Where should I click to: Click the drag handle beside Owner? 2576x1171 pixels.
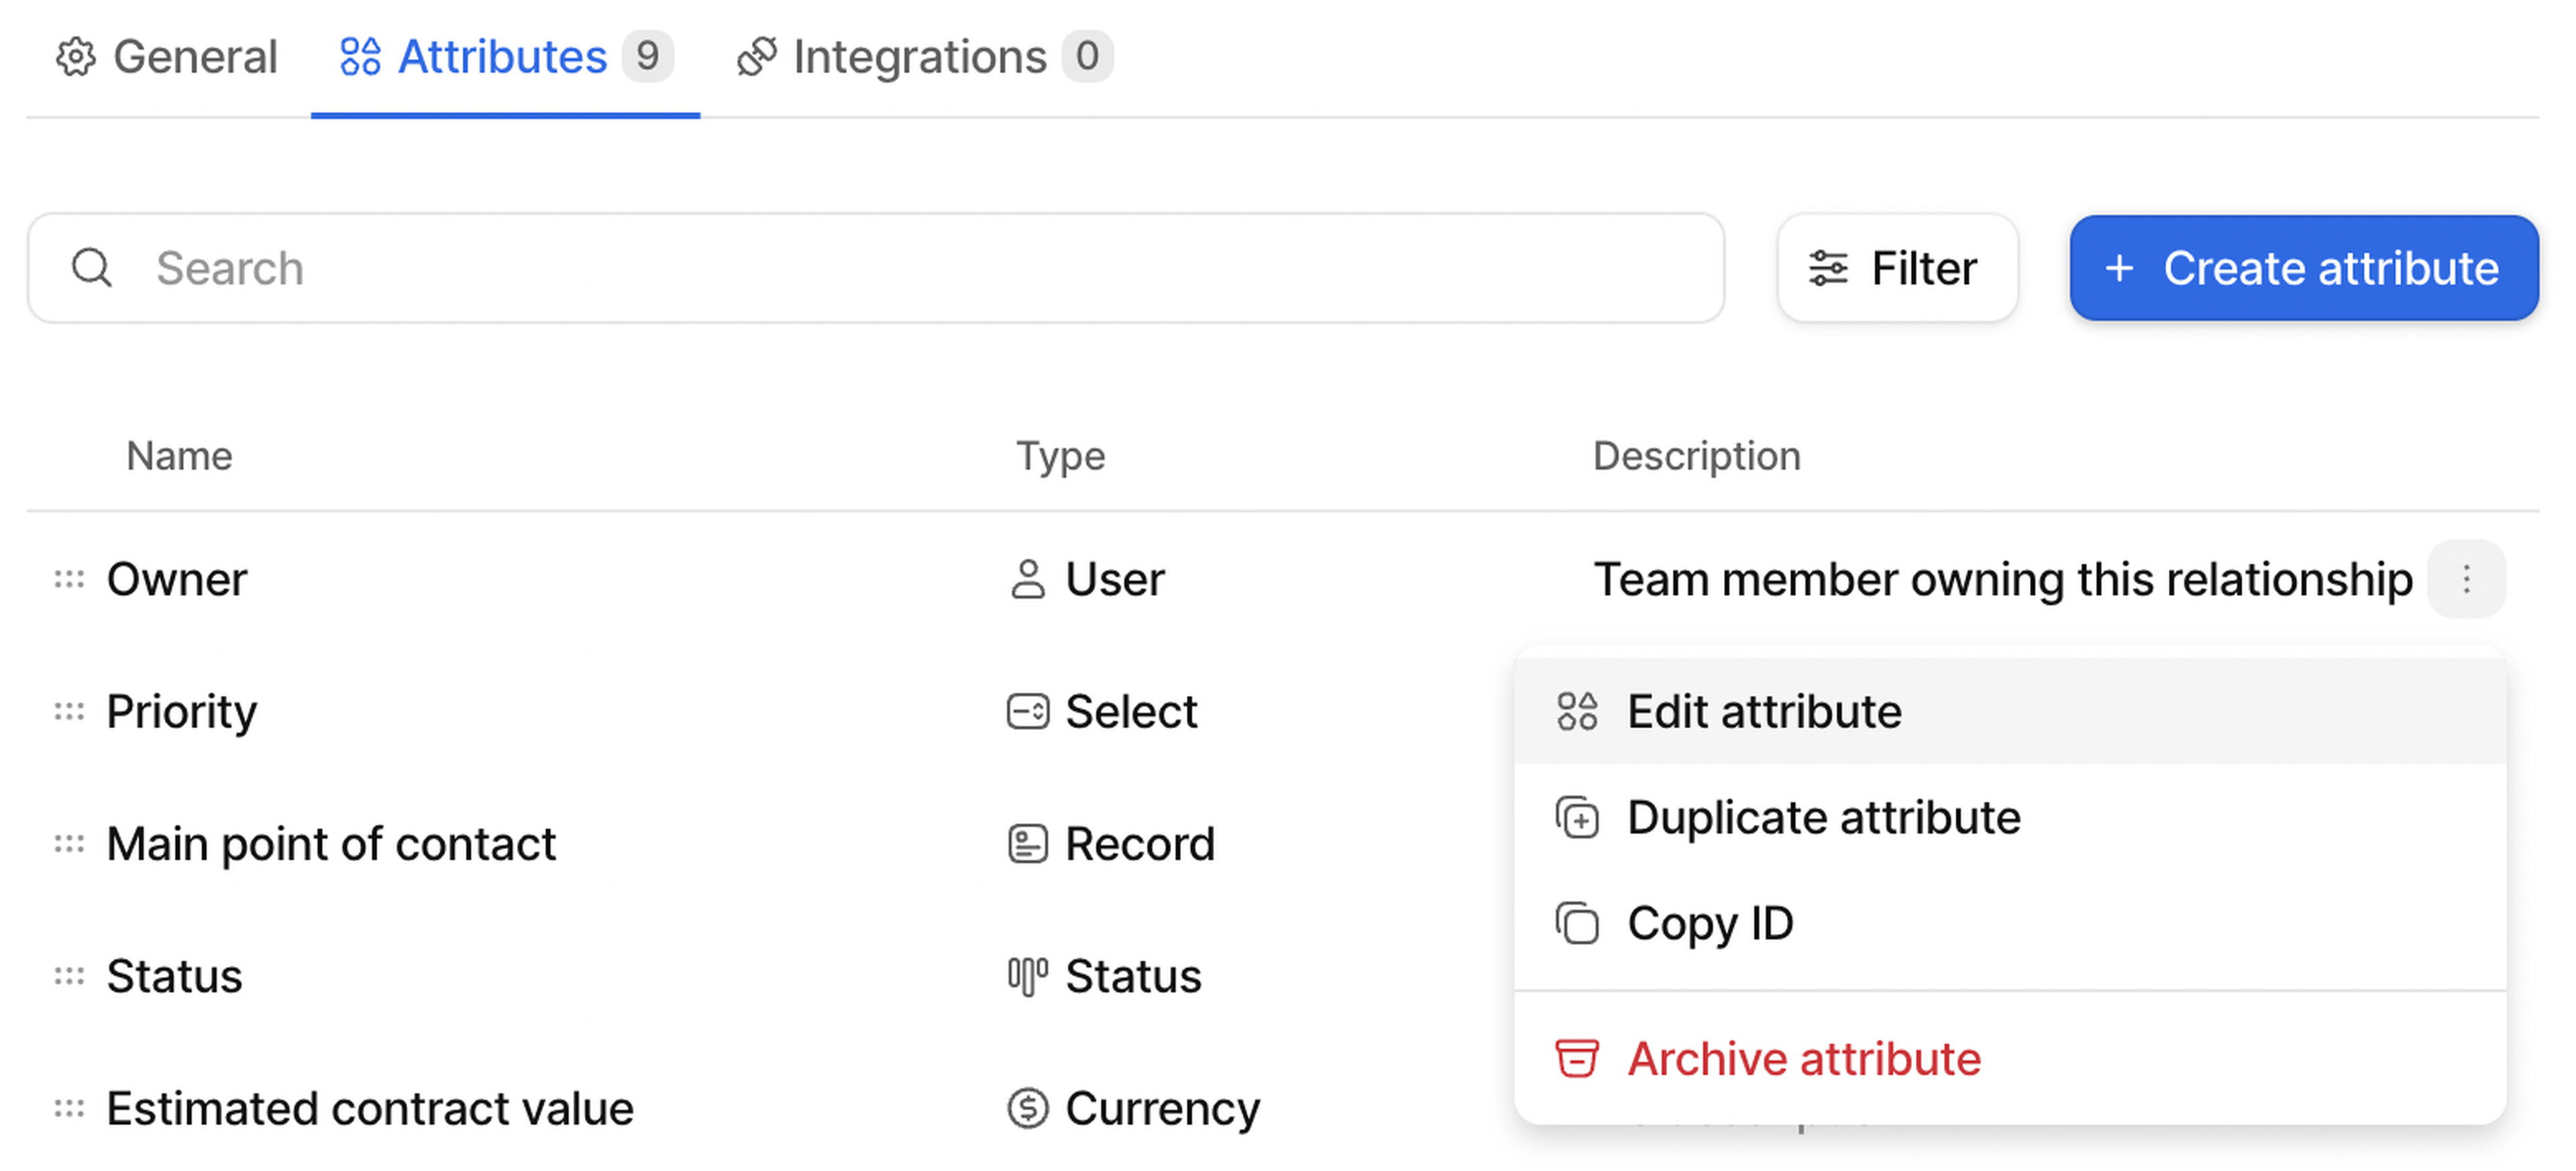69,579
